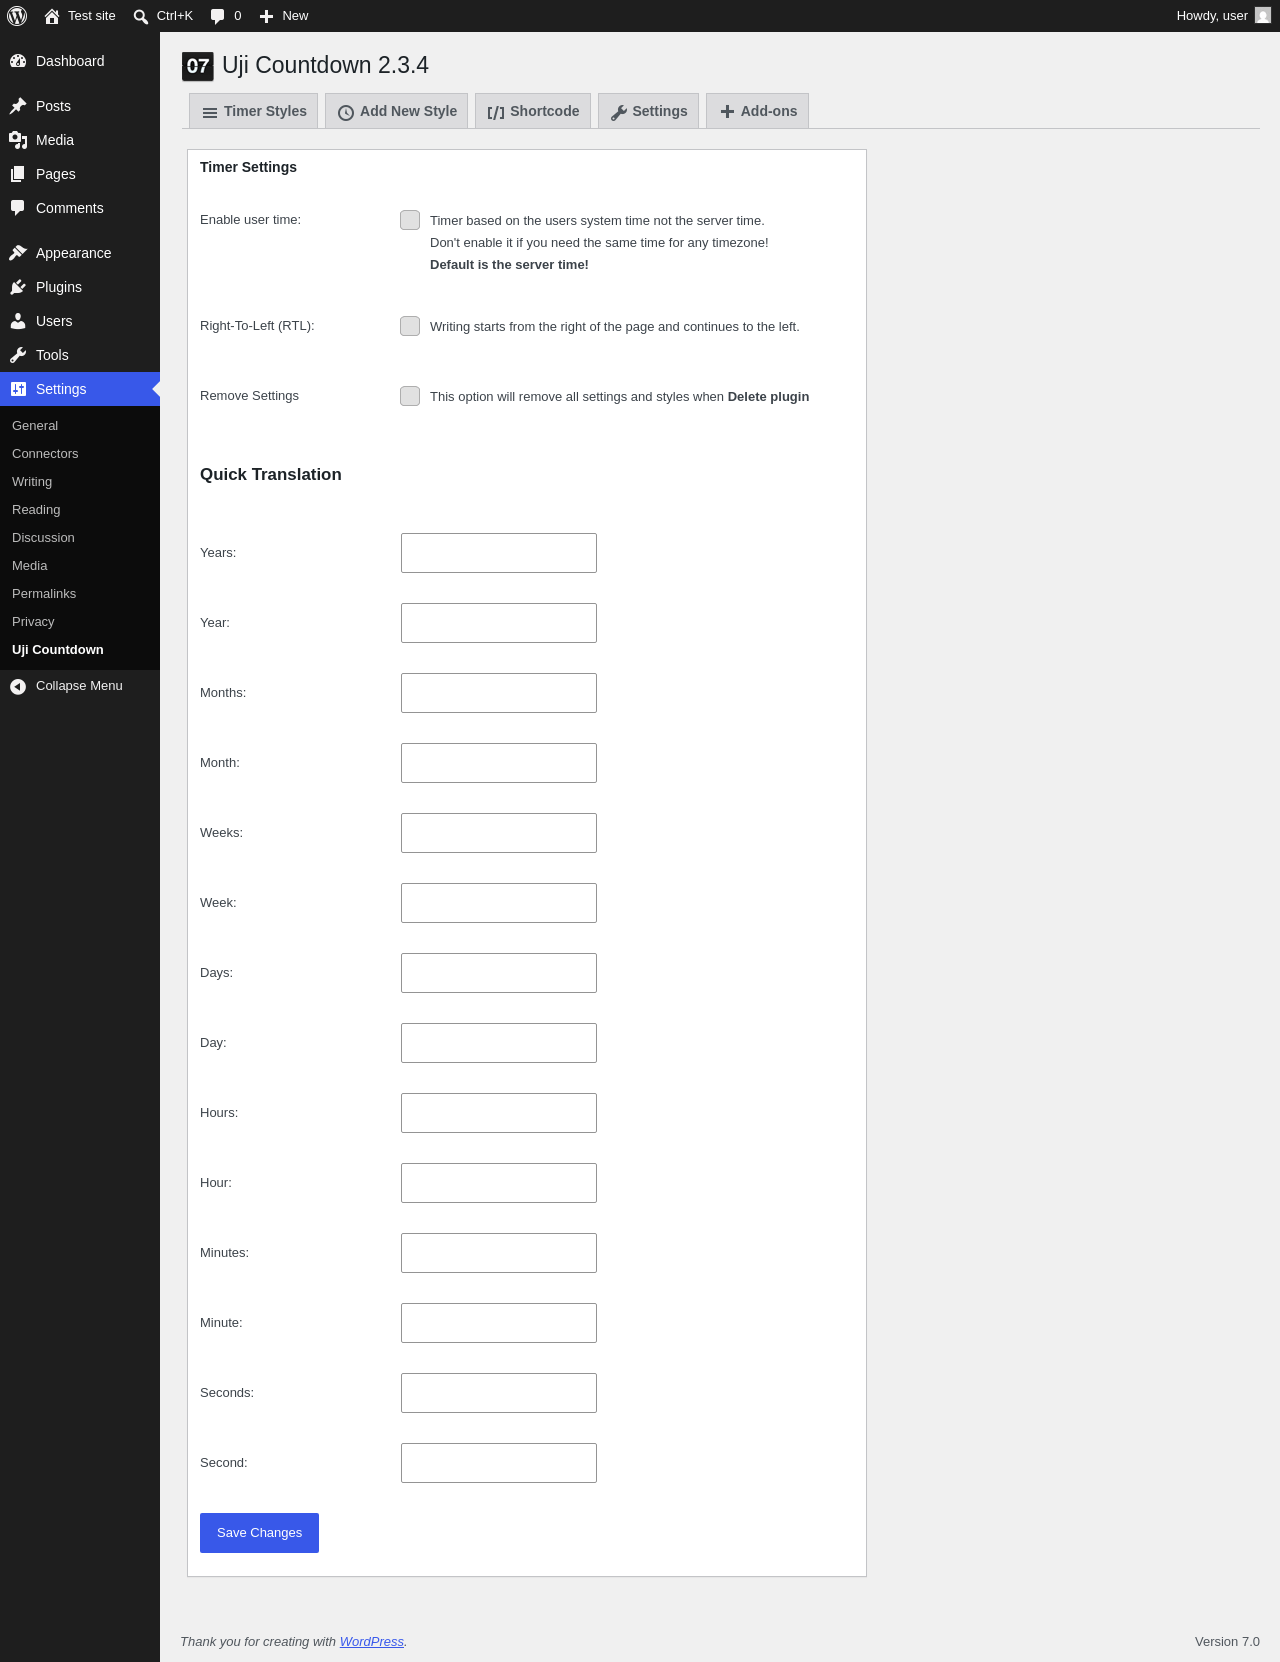
Task: Click the New content link text
Action: coord(295,16)
